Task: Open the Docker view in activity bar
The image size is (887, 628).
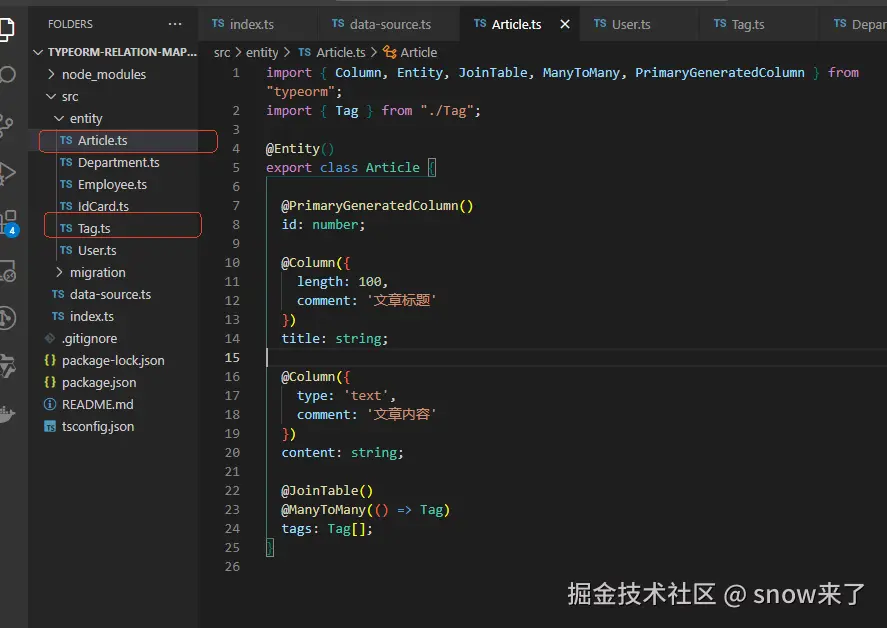Action: (x=7, y=414)
